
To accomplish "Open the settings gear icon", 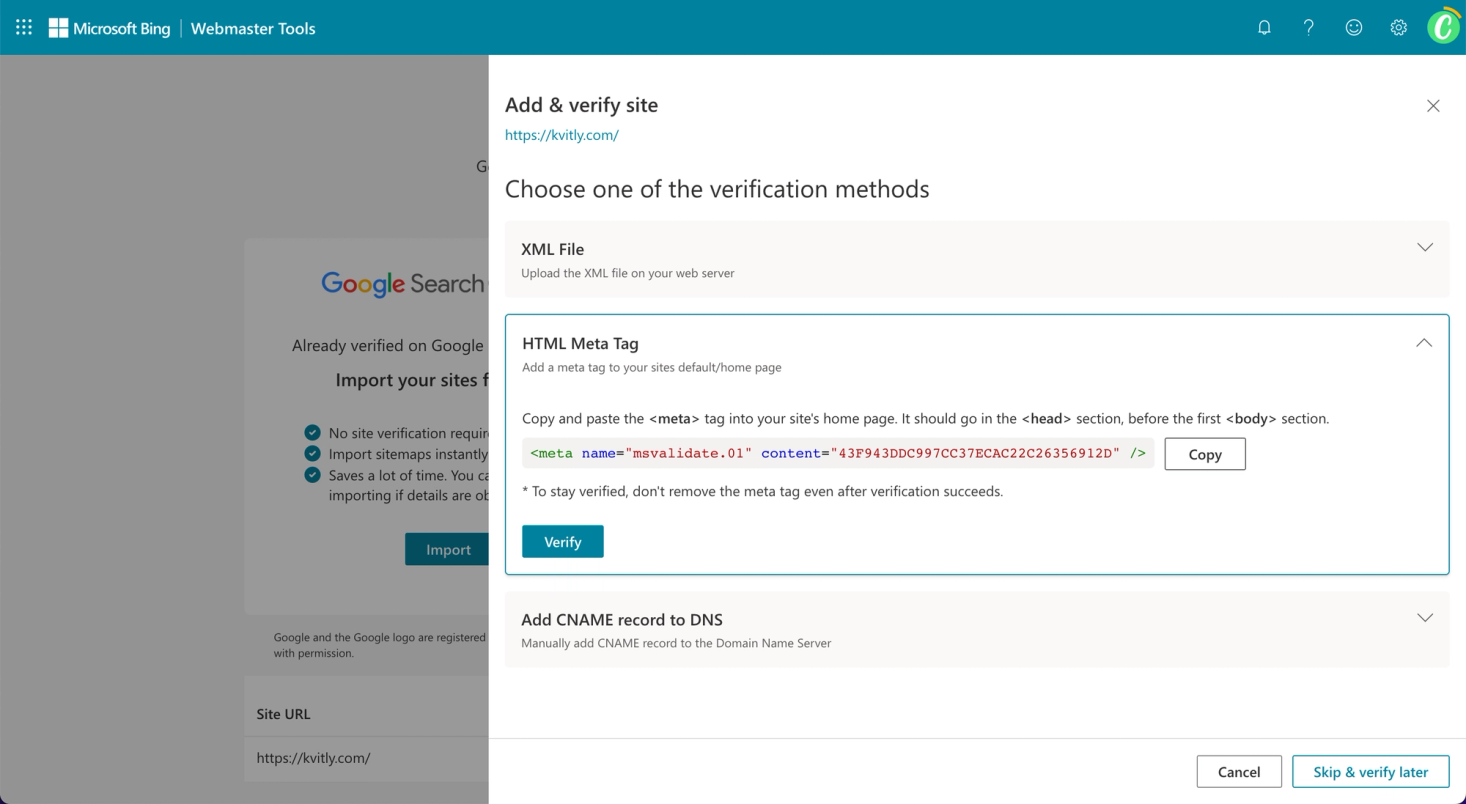I will pyautogui.click(x=1398, y=28).
